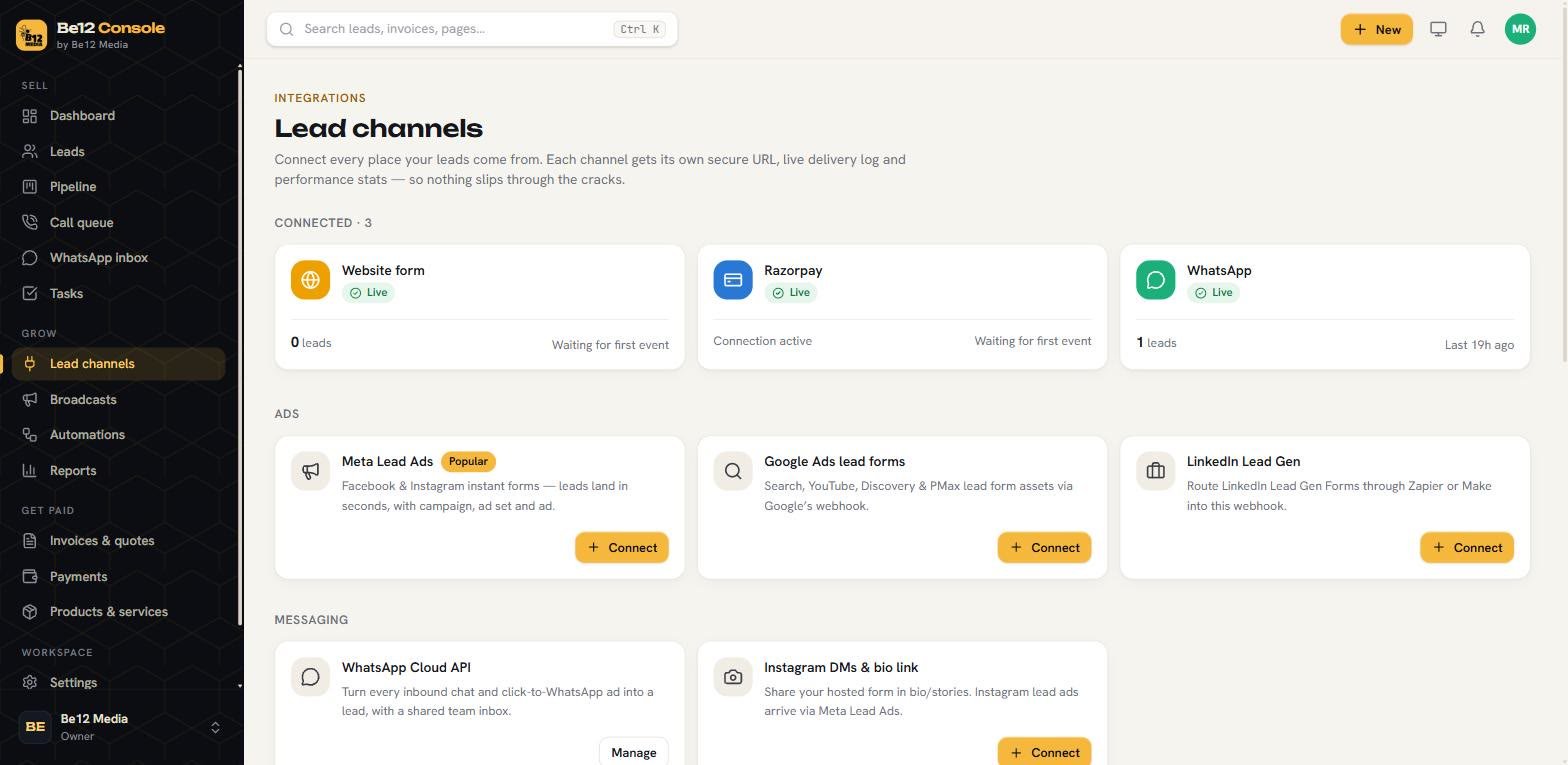
Task: Focus the search leads, invoices field
Action: (472, 29)
